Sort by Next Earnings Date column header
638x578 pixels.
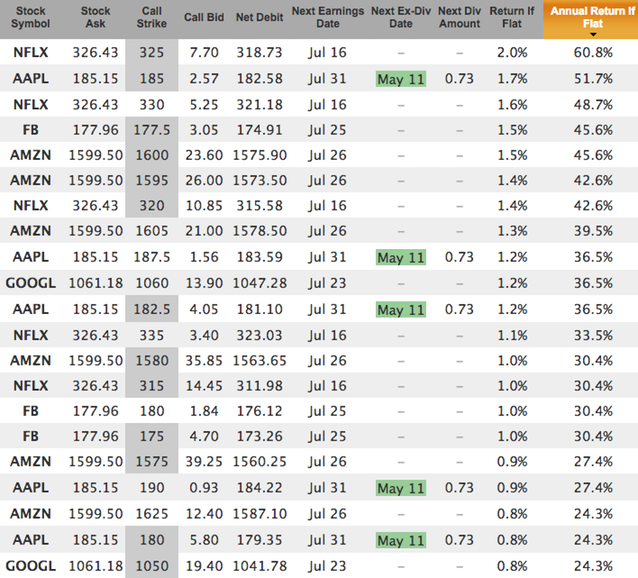(328, 17)
